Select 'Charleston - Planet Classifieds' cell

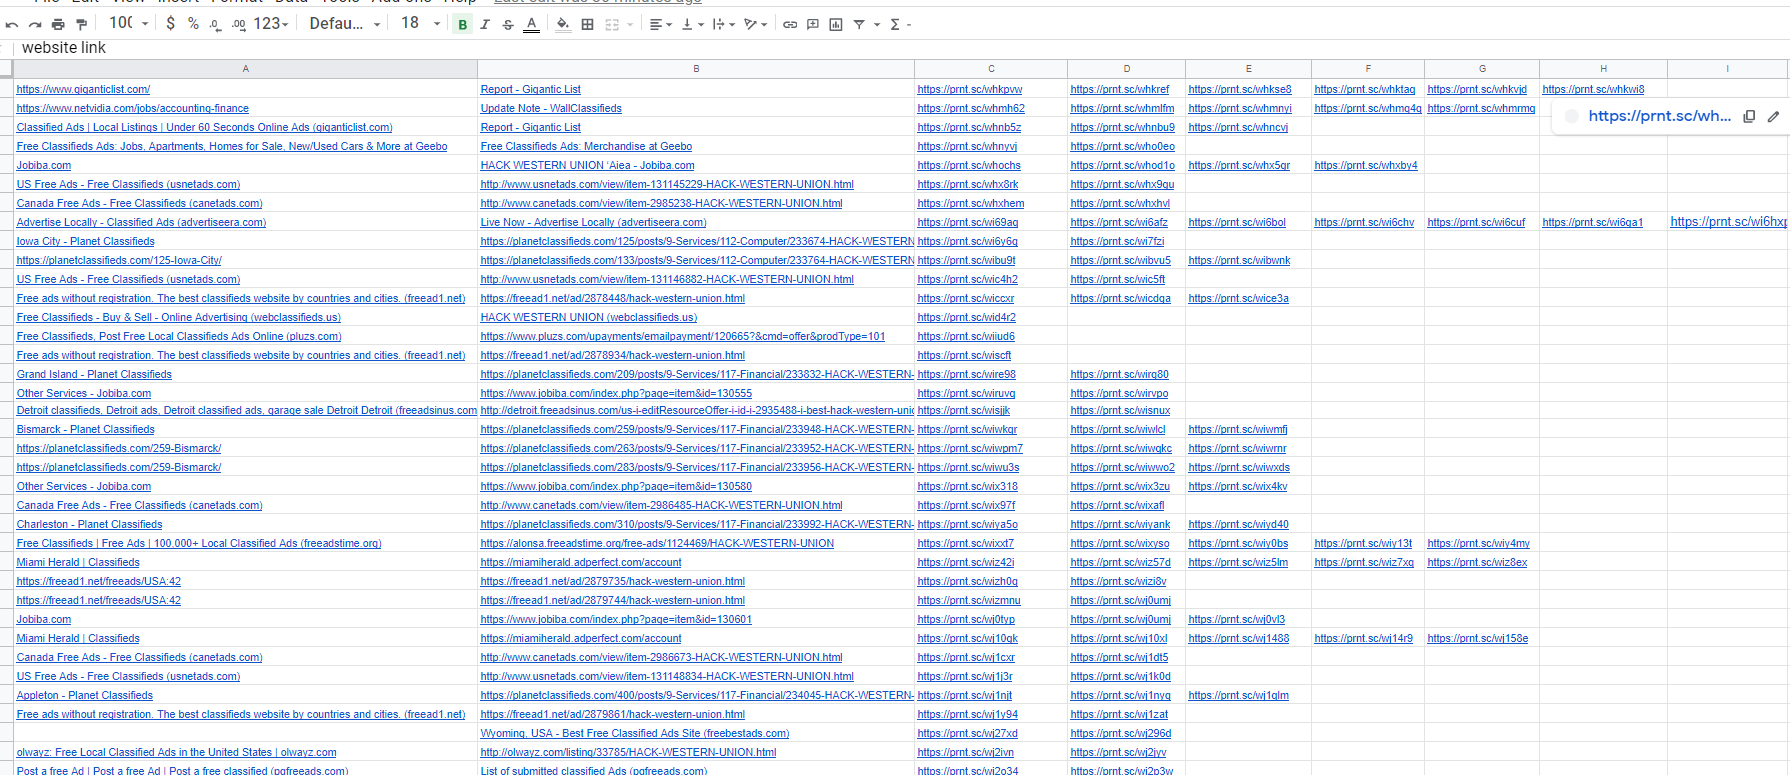tap(245, 524)
